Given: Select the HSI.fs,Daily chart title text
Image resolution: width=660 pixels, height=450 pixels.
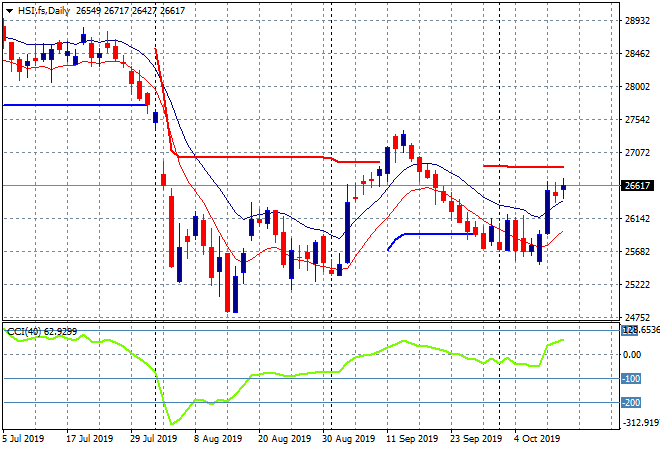Looking at the screenshot, I should click(43, 11).
